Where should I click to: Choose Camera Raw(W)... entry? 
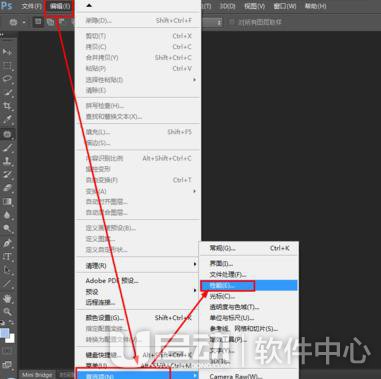pyautogui.click(x=249, y=376)
